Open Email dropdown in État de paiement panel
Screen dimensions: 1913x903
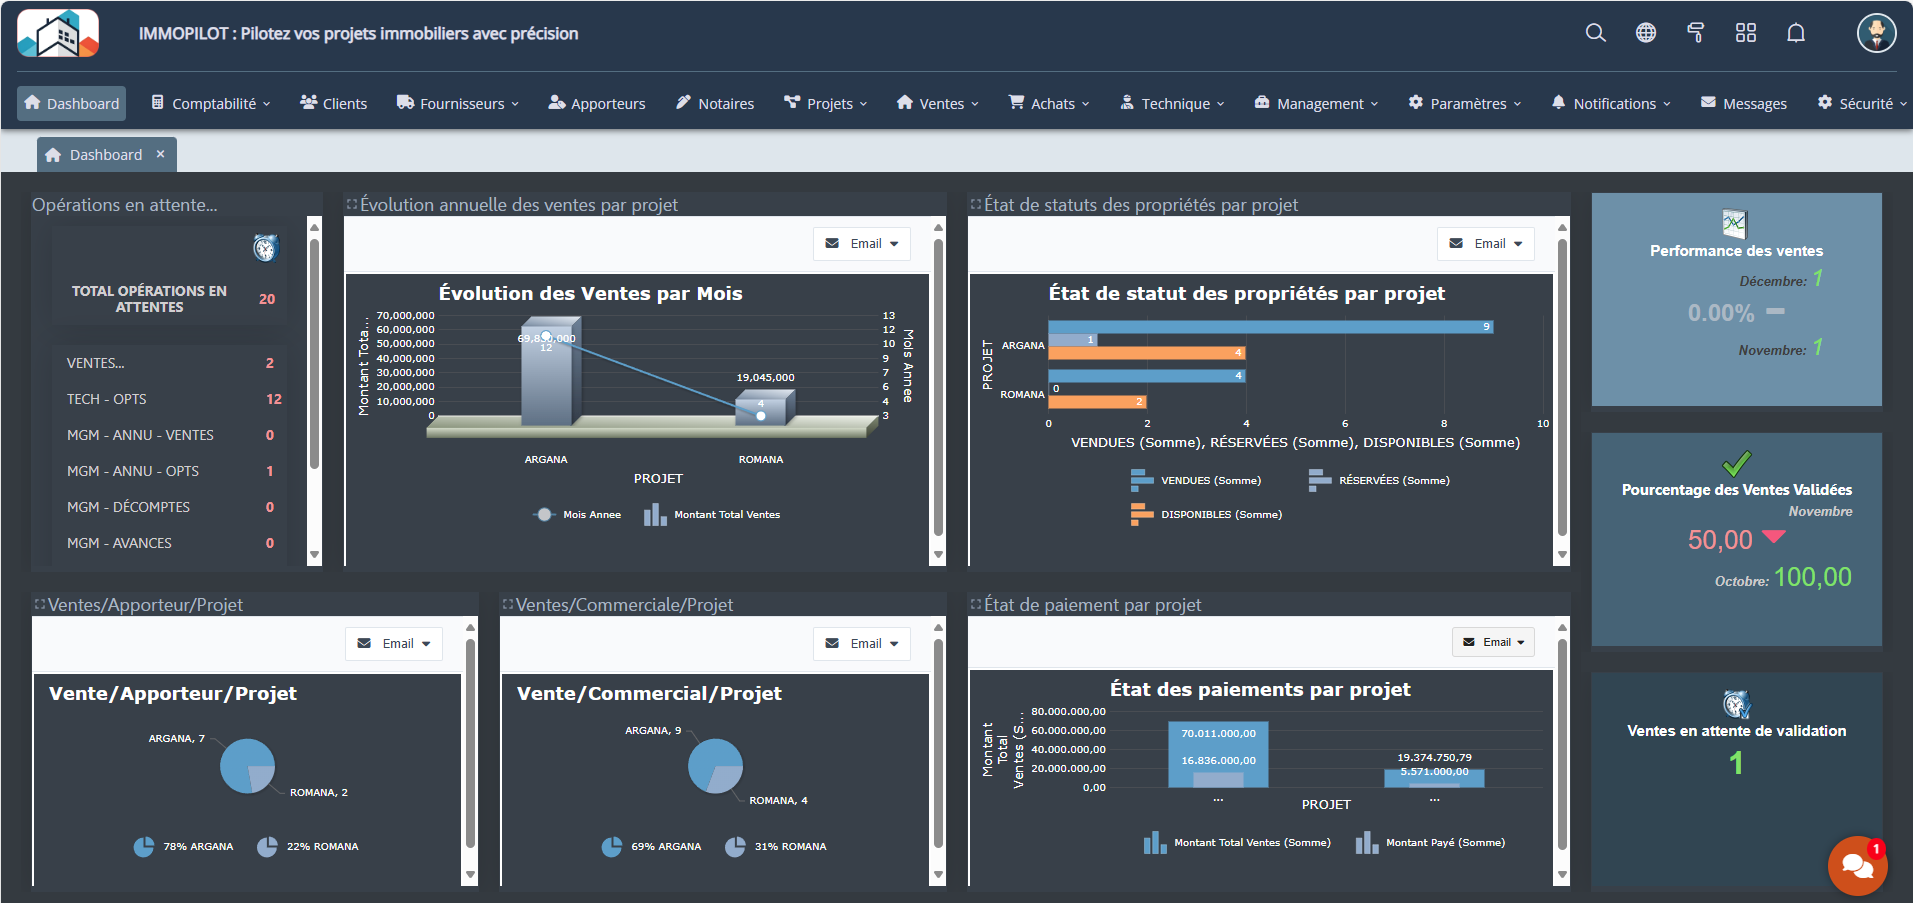coord(1493,642)
